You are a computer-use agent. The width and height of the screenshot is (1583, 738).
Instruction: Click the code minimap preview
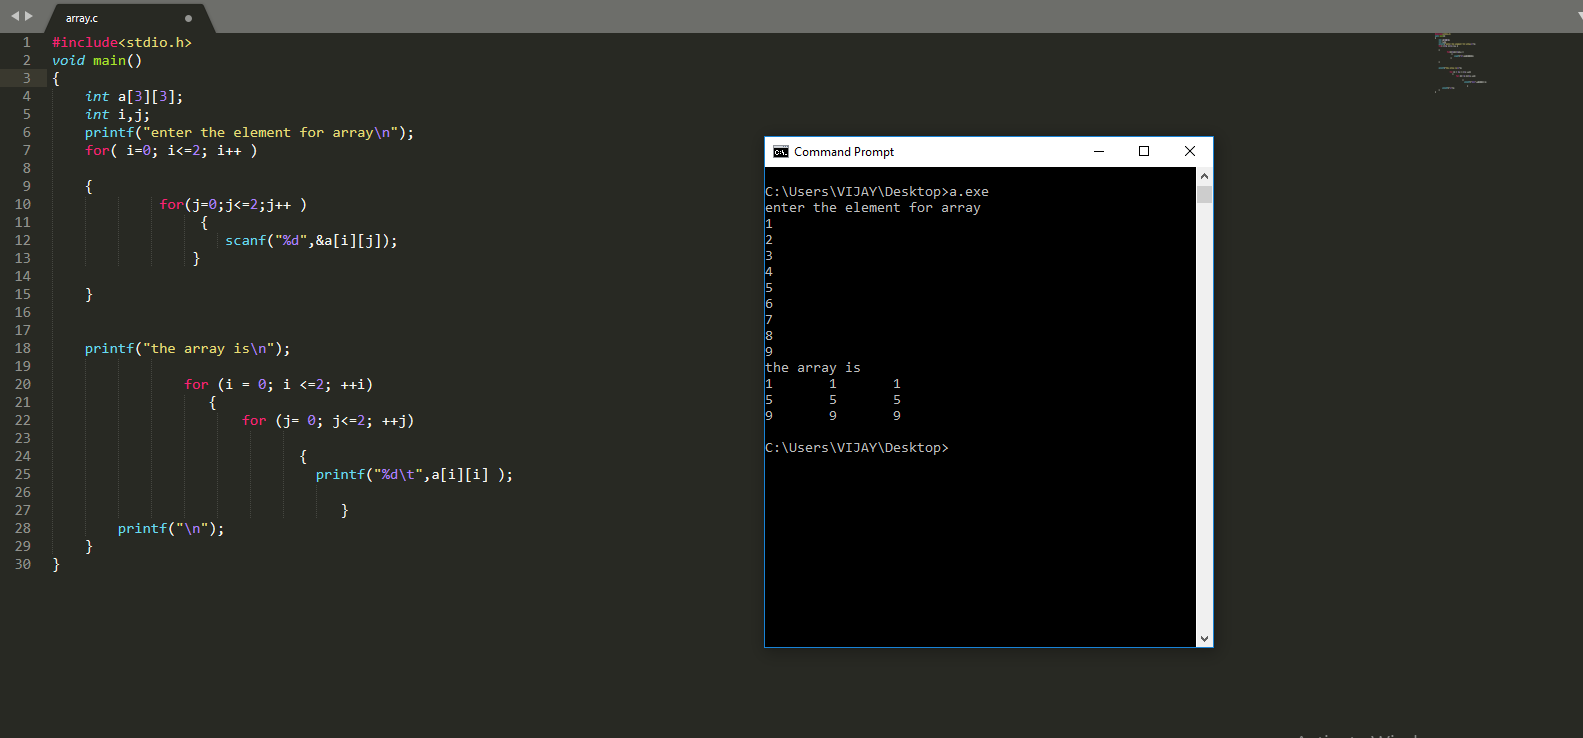coord(1460,62)
